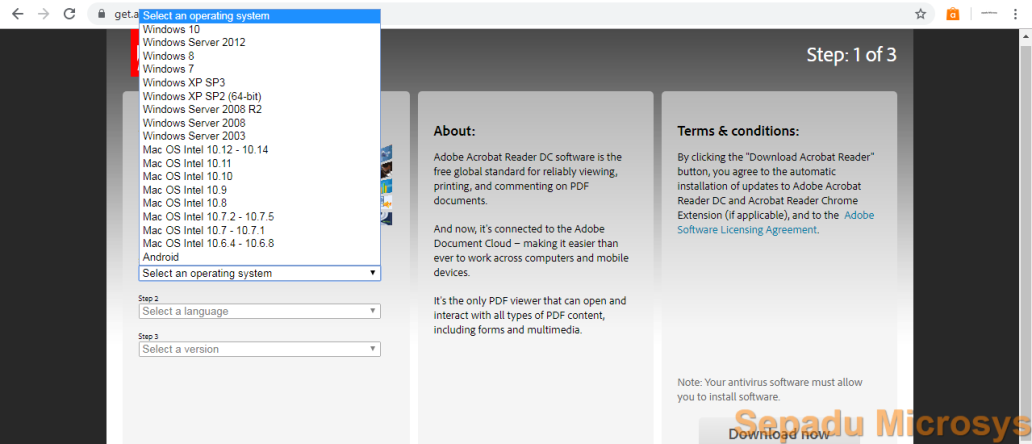Choose Windows 10 from the list
1032x444 pixels.
point(259,29)
